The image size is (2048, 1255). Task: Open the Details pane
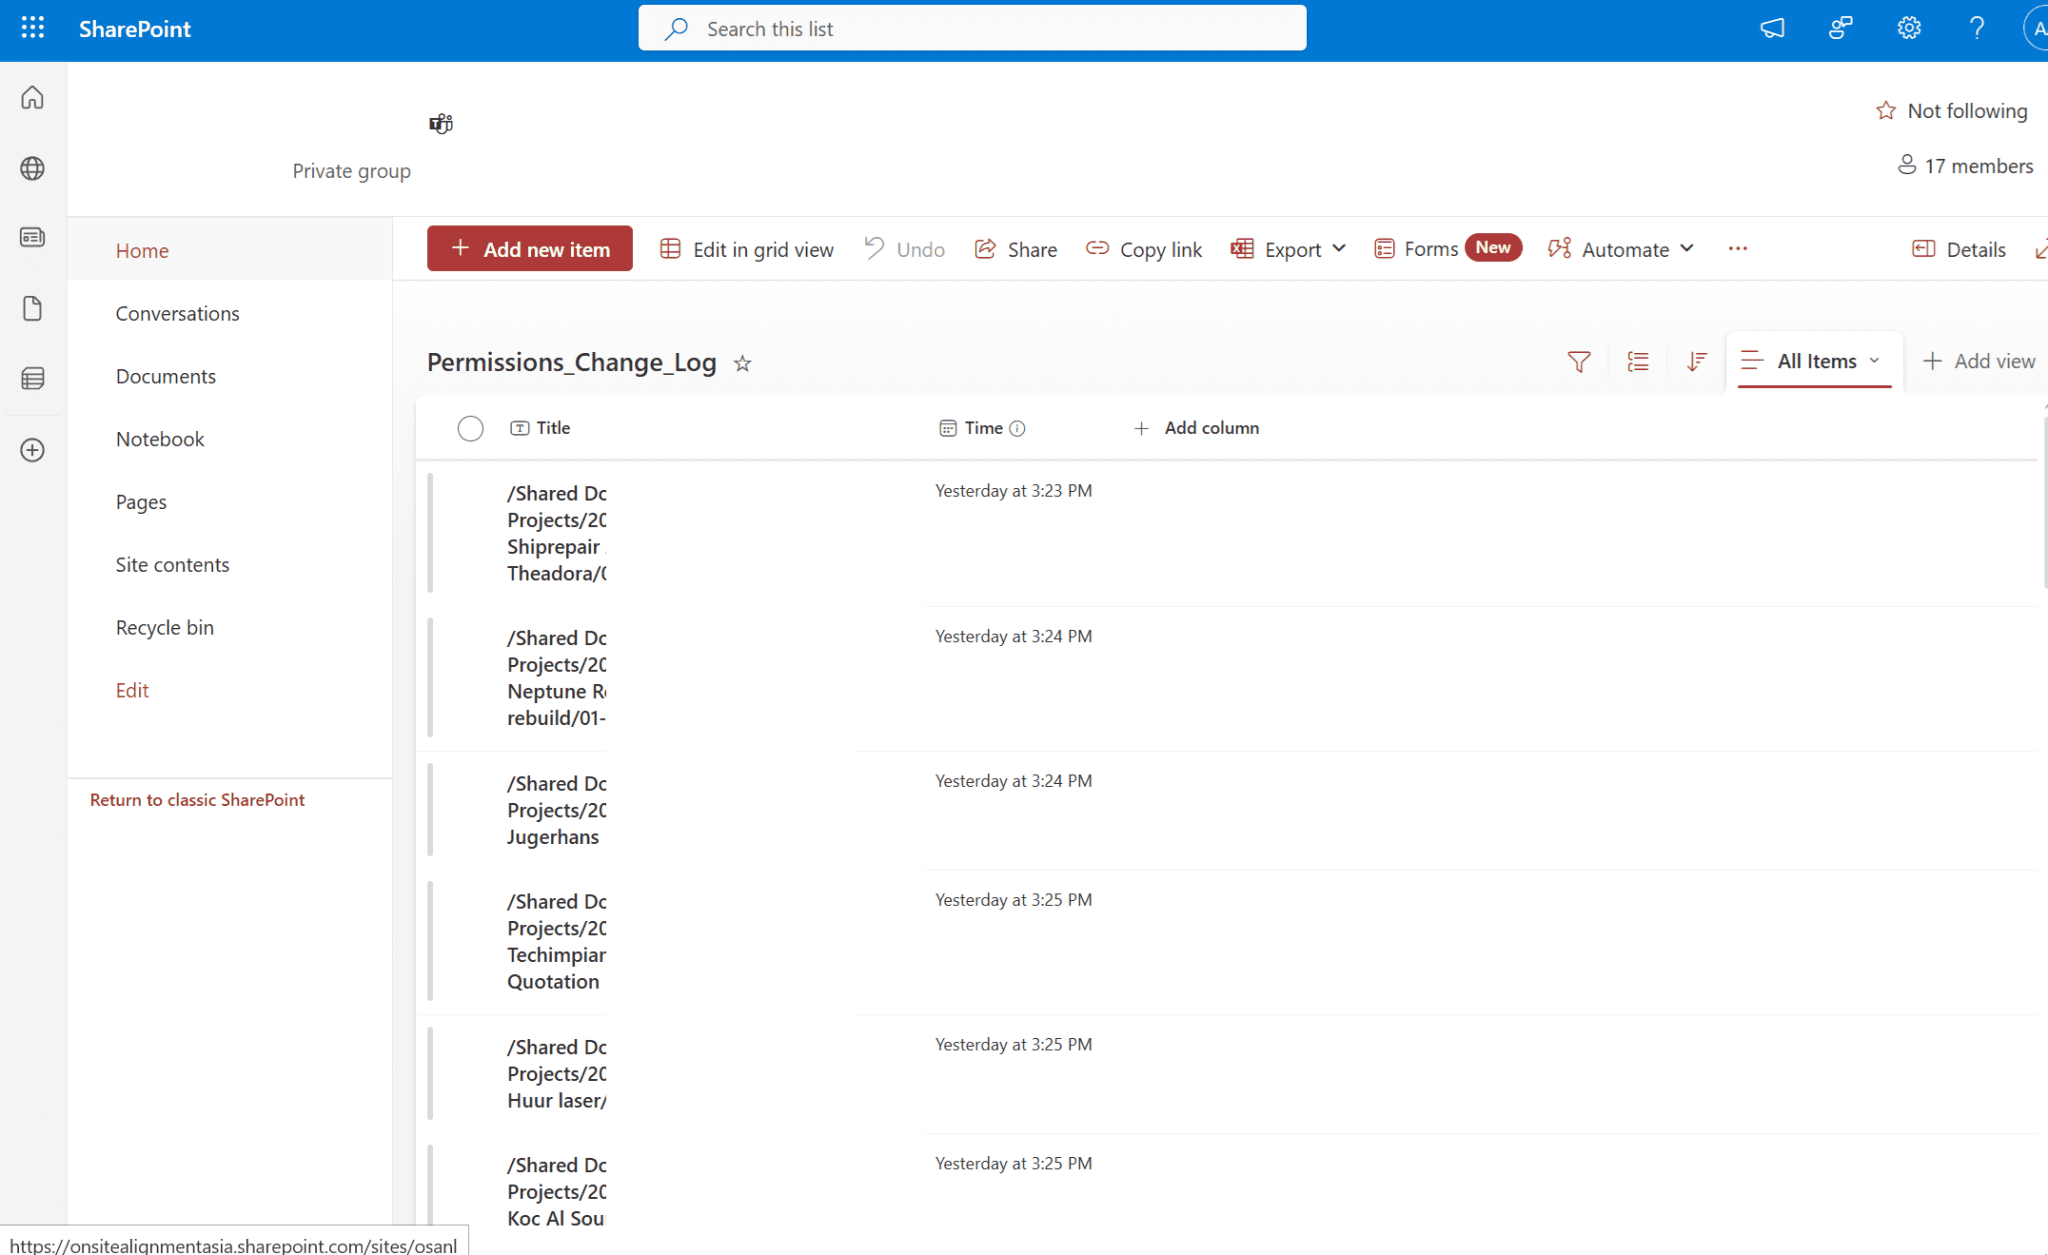(1959, 249)
